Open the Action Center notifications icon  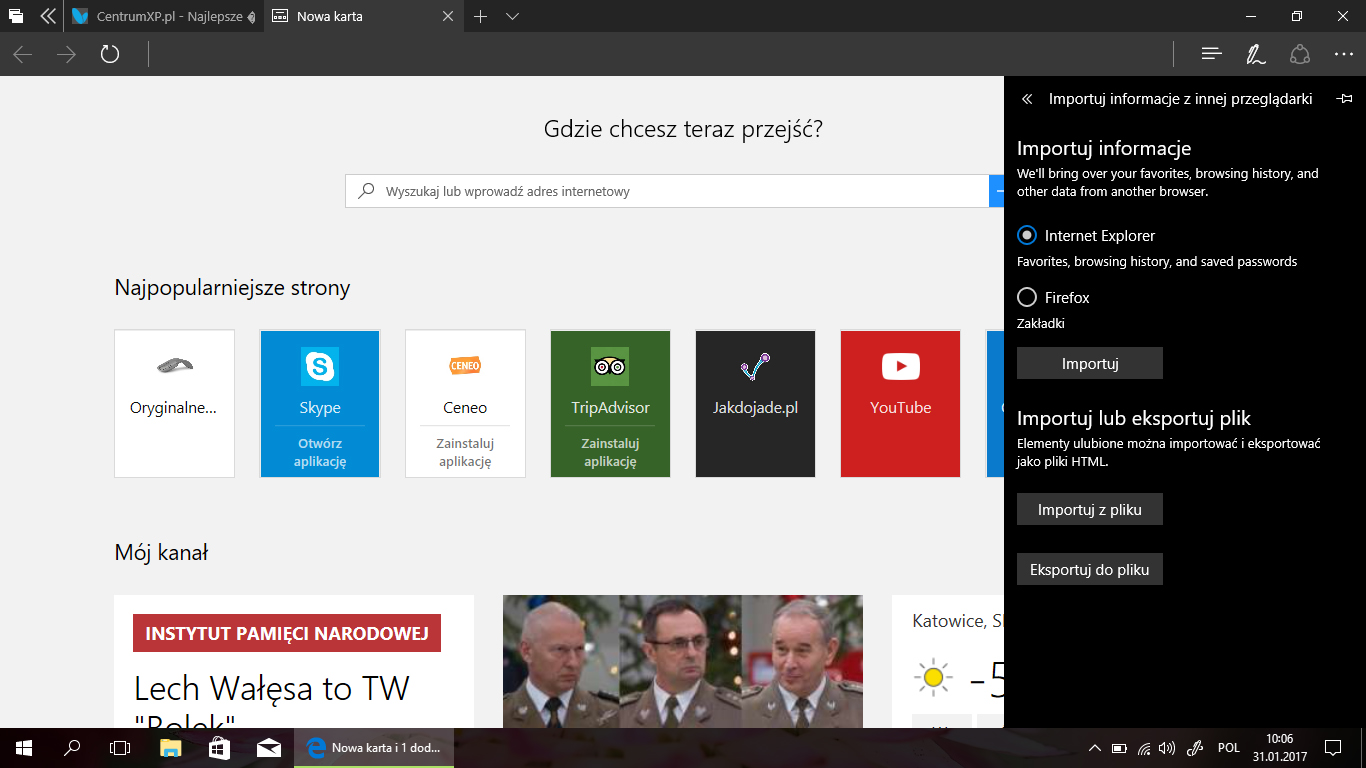pos(1332,748)
